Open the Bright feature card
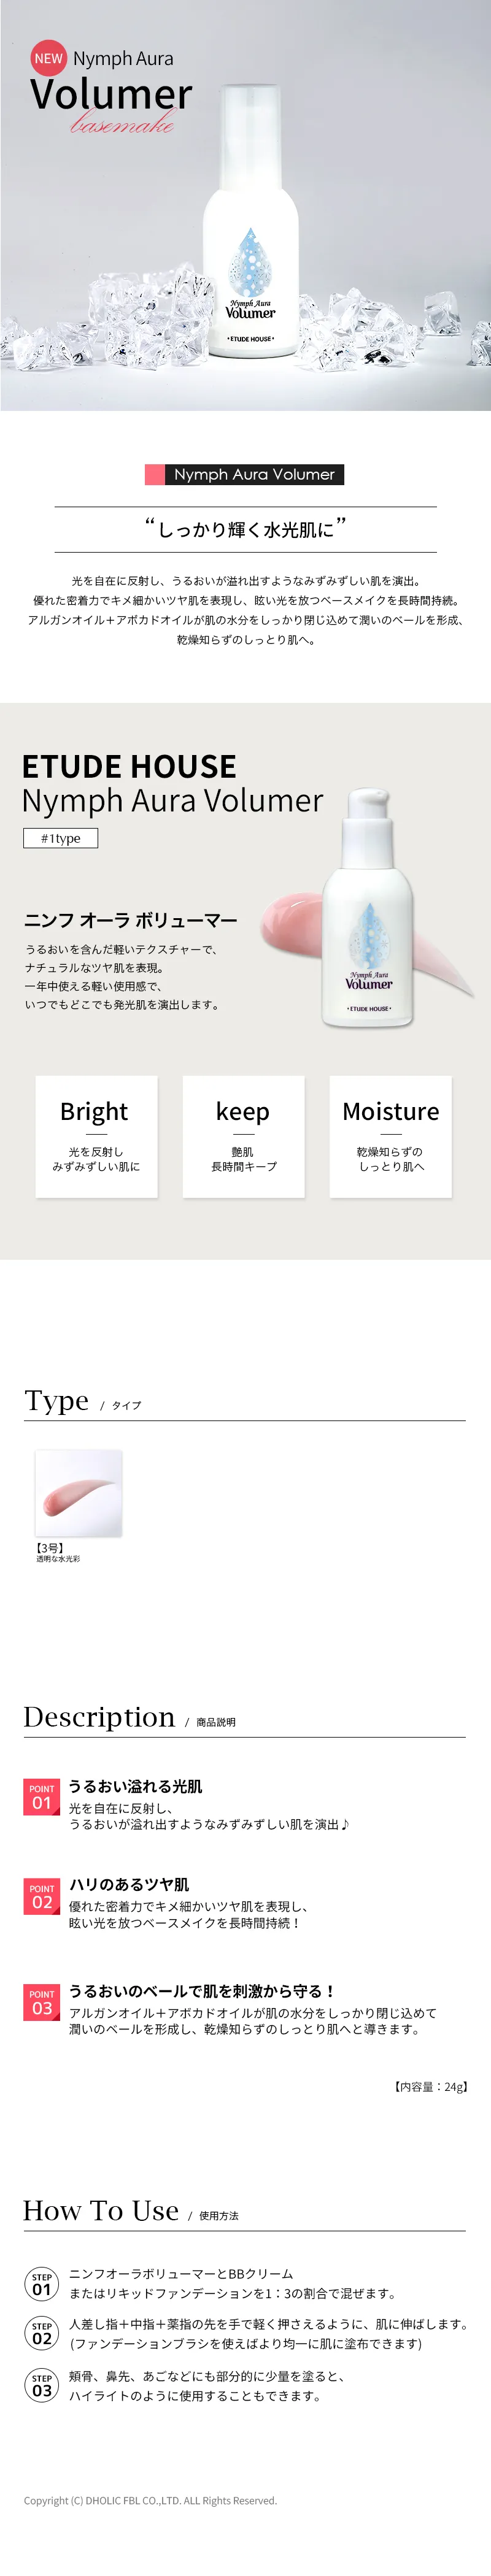 [96, 1137]
